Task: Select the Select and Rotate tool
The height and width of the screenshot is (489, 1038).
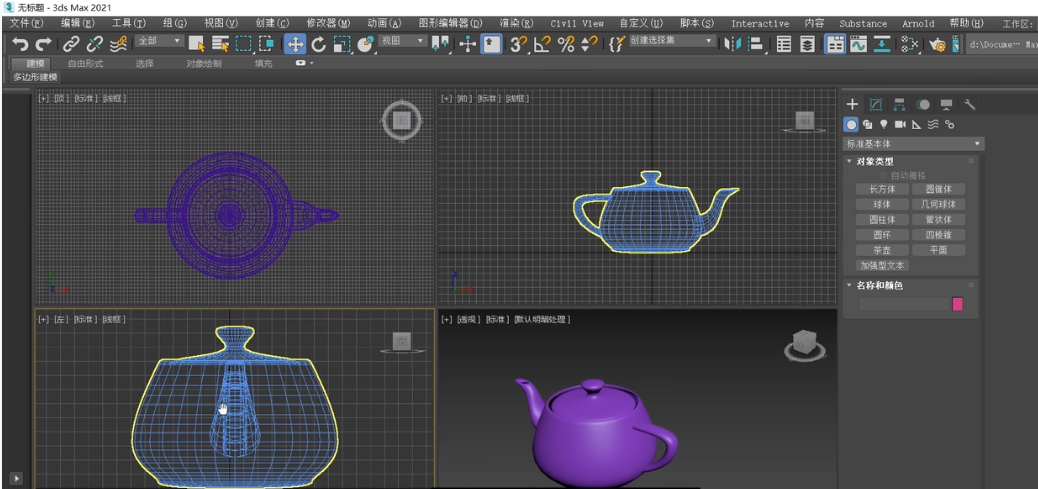Action: (x=318, y=44)
